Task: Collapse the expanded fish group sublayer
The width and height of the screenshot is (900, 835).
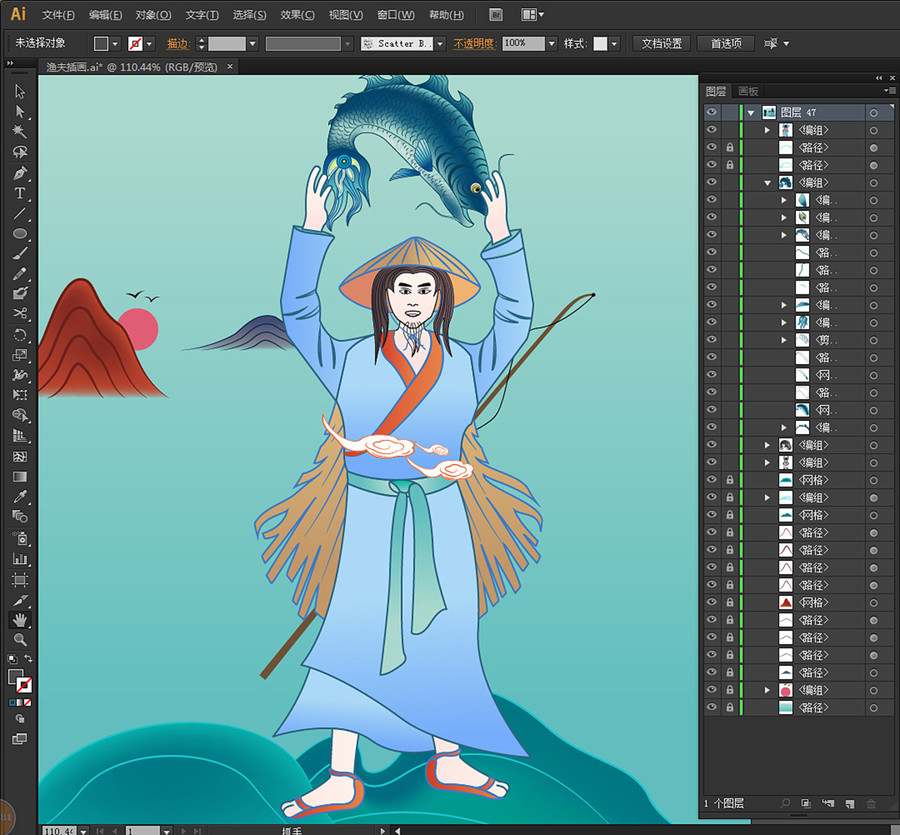Action: (767, 183)
